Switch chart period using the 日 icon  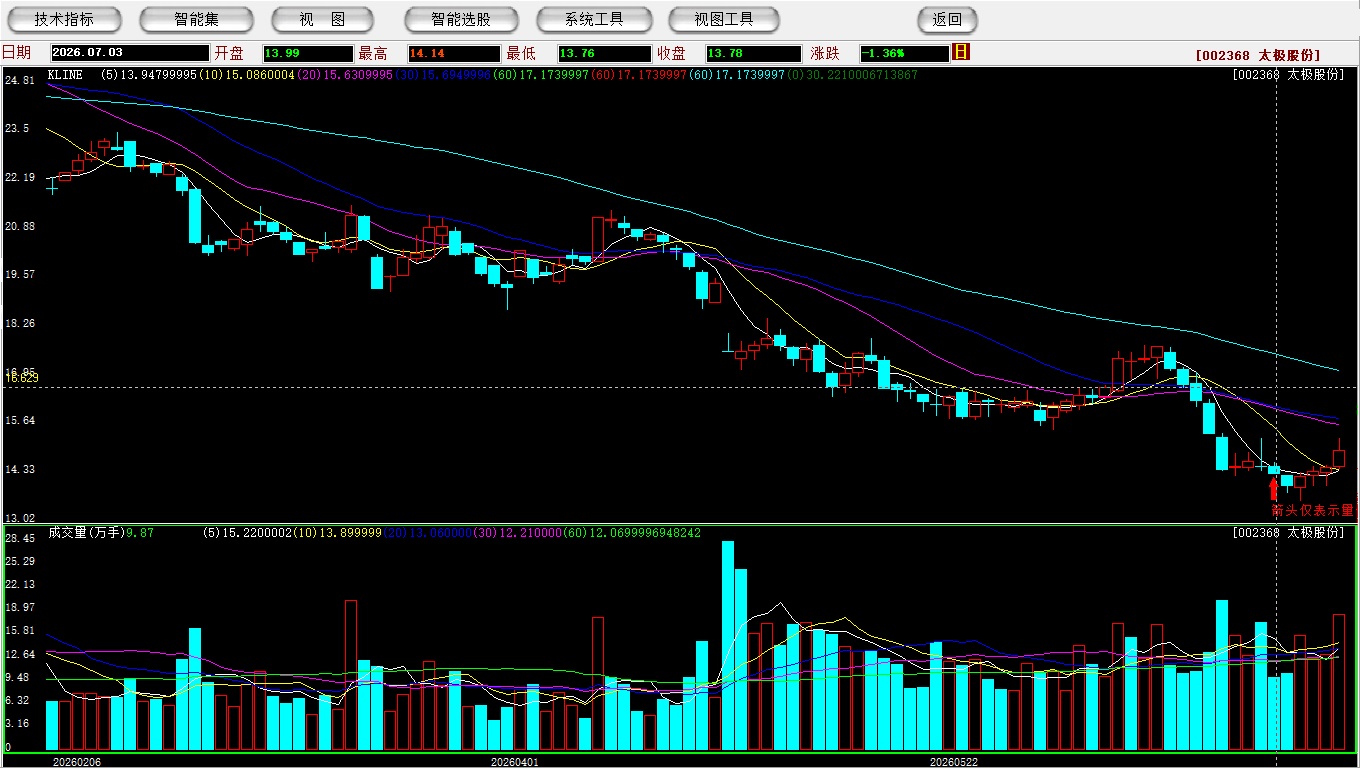click(961, 52)
